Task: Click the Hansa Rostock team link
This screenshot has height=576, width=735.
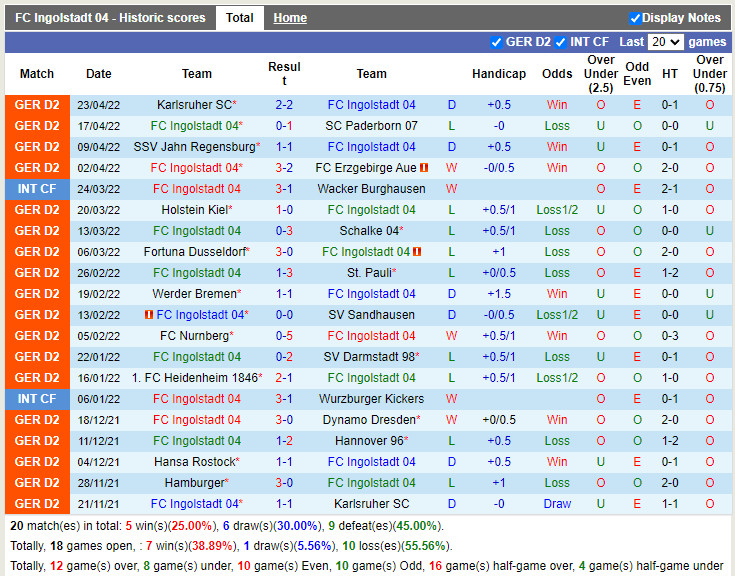Action: tap(194, 462)
